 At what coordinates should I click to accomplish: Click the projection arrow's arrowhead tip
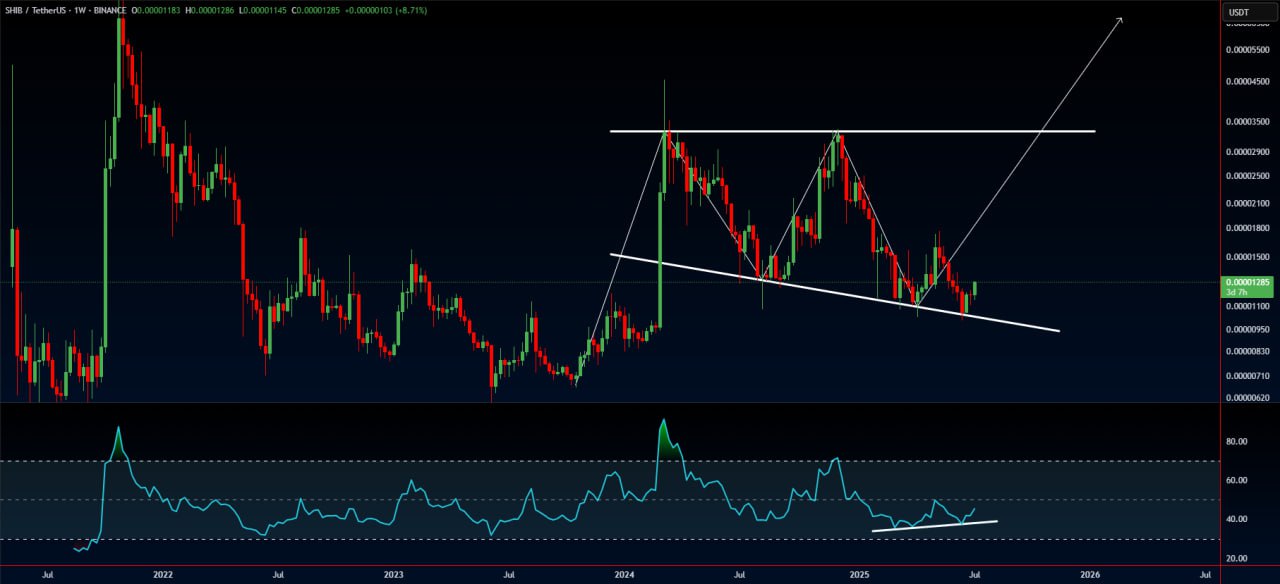coord(1122,19)
